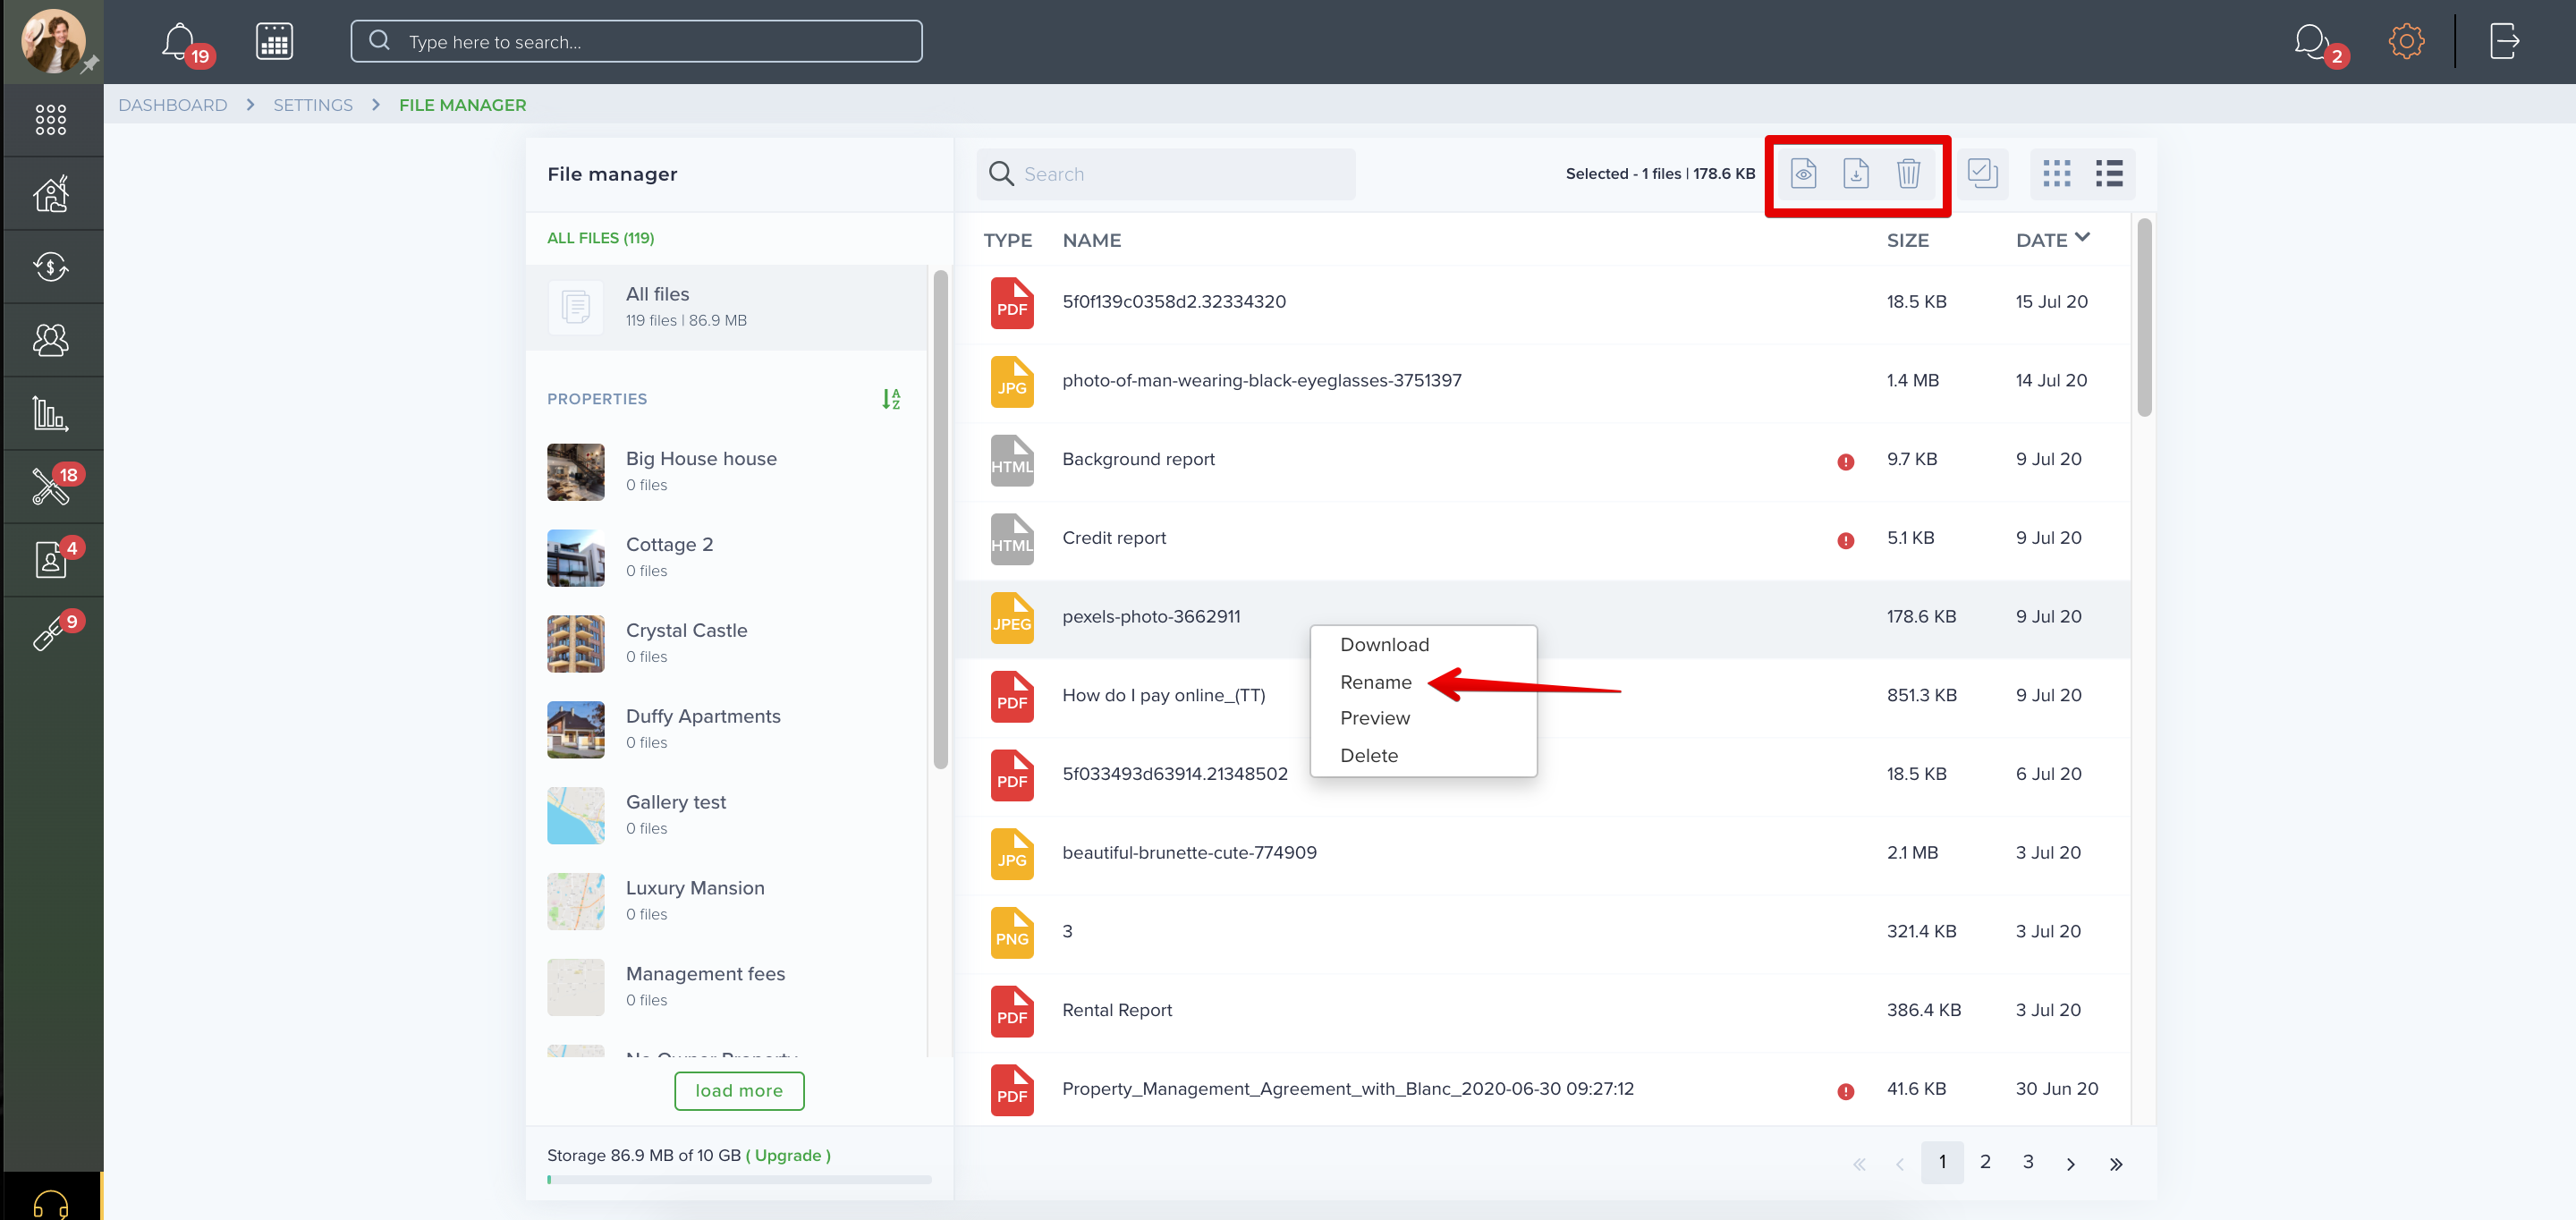
Task: Click the properties list scrollbar
Action: click(940, 520)
